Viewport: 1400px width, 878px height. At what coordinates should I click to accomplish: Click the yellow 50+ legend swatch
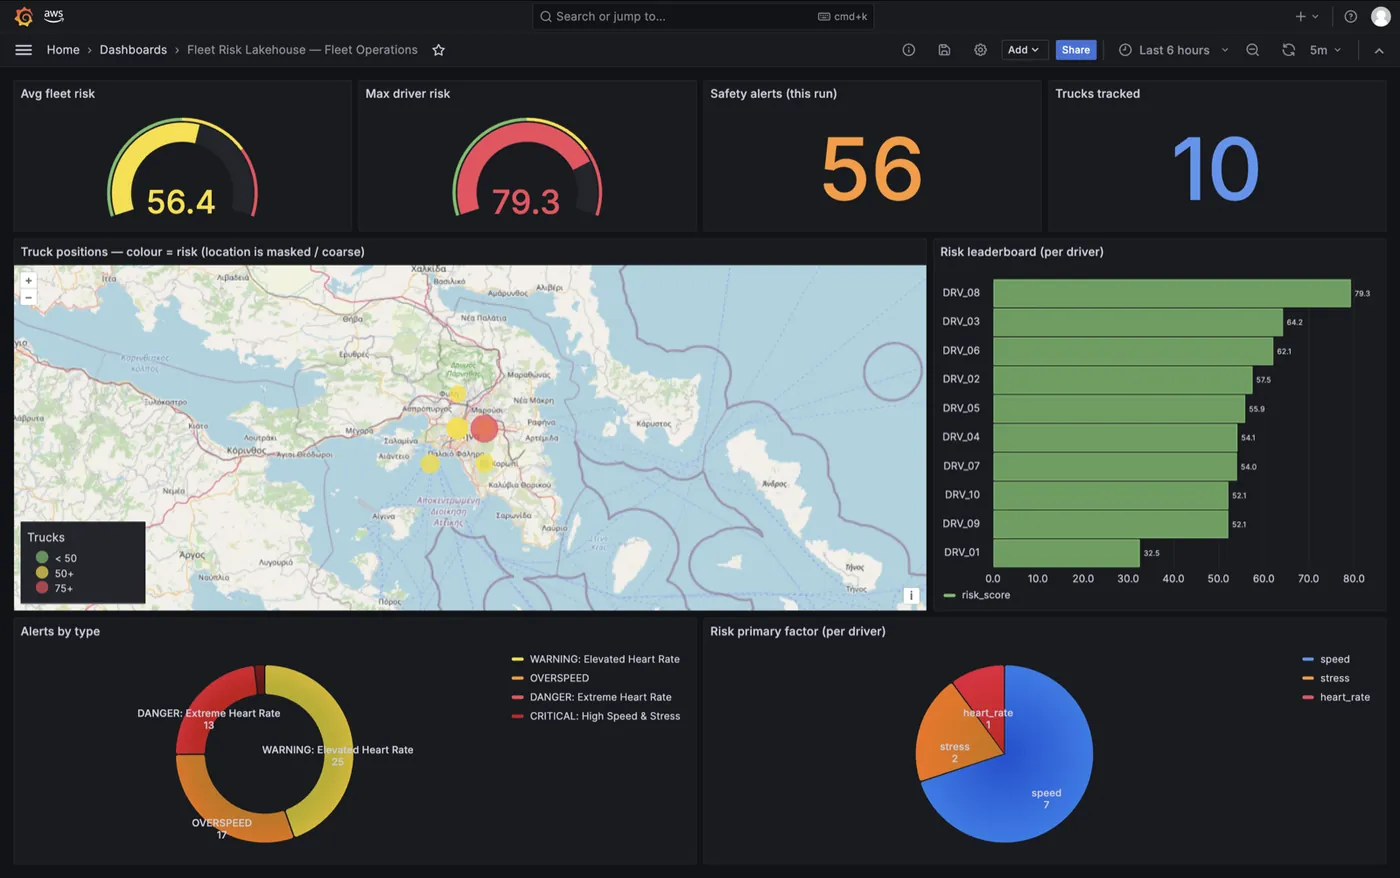[42, 573]
